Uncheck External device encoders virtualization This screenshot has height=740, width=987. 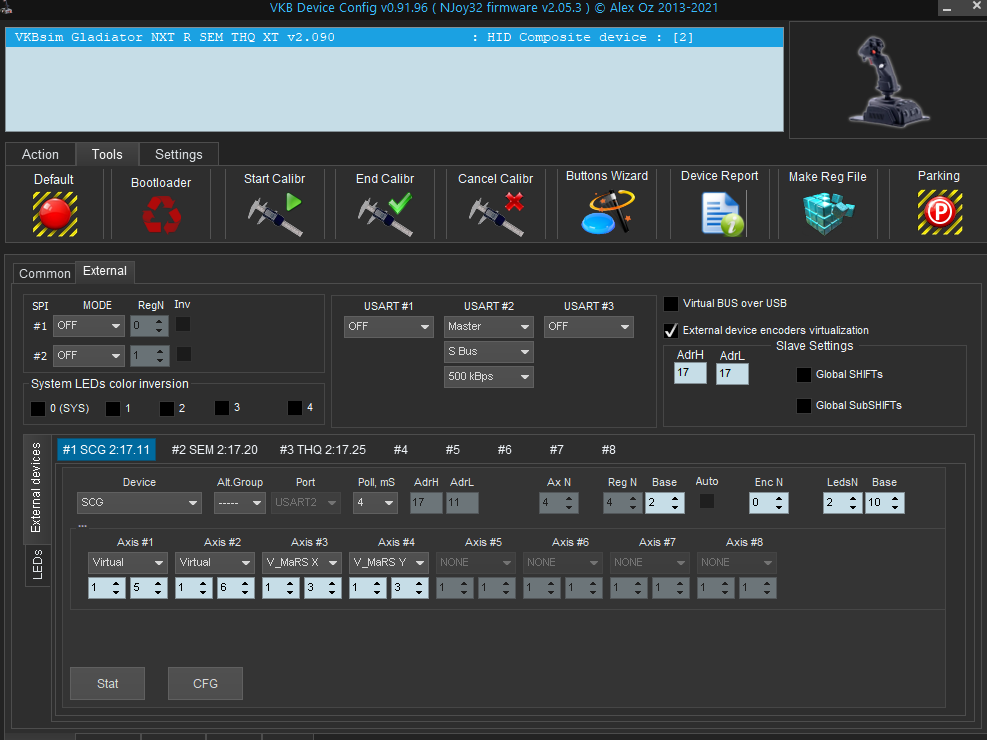671,330
